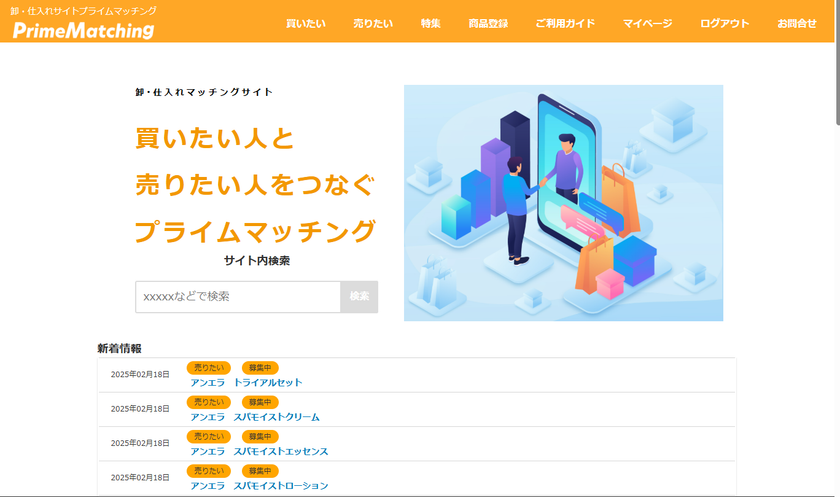The image size is (840, 497).
Task: Open the トライアルセット product link
Action: [268, 382]
